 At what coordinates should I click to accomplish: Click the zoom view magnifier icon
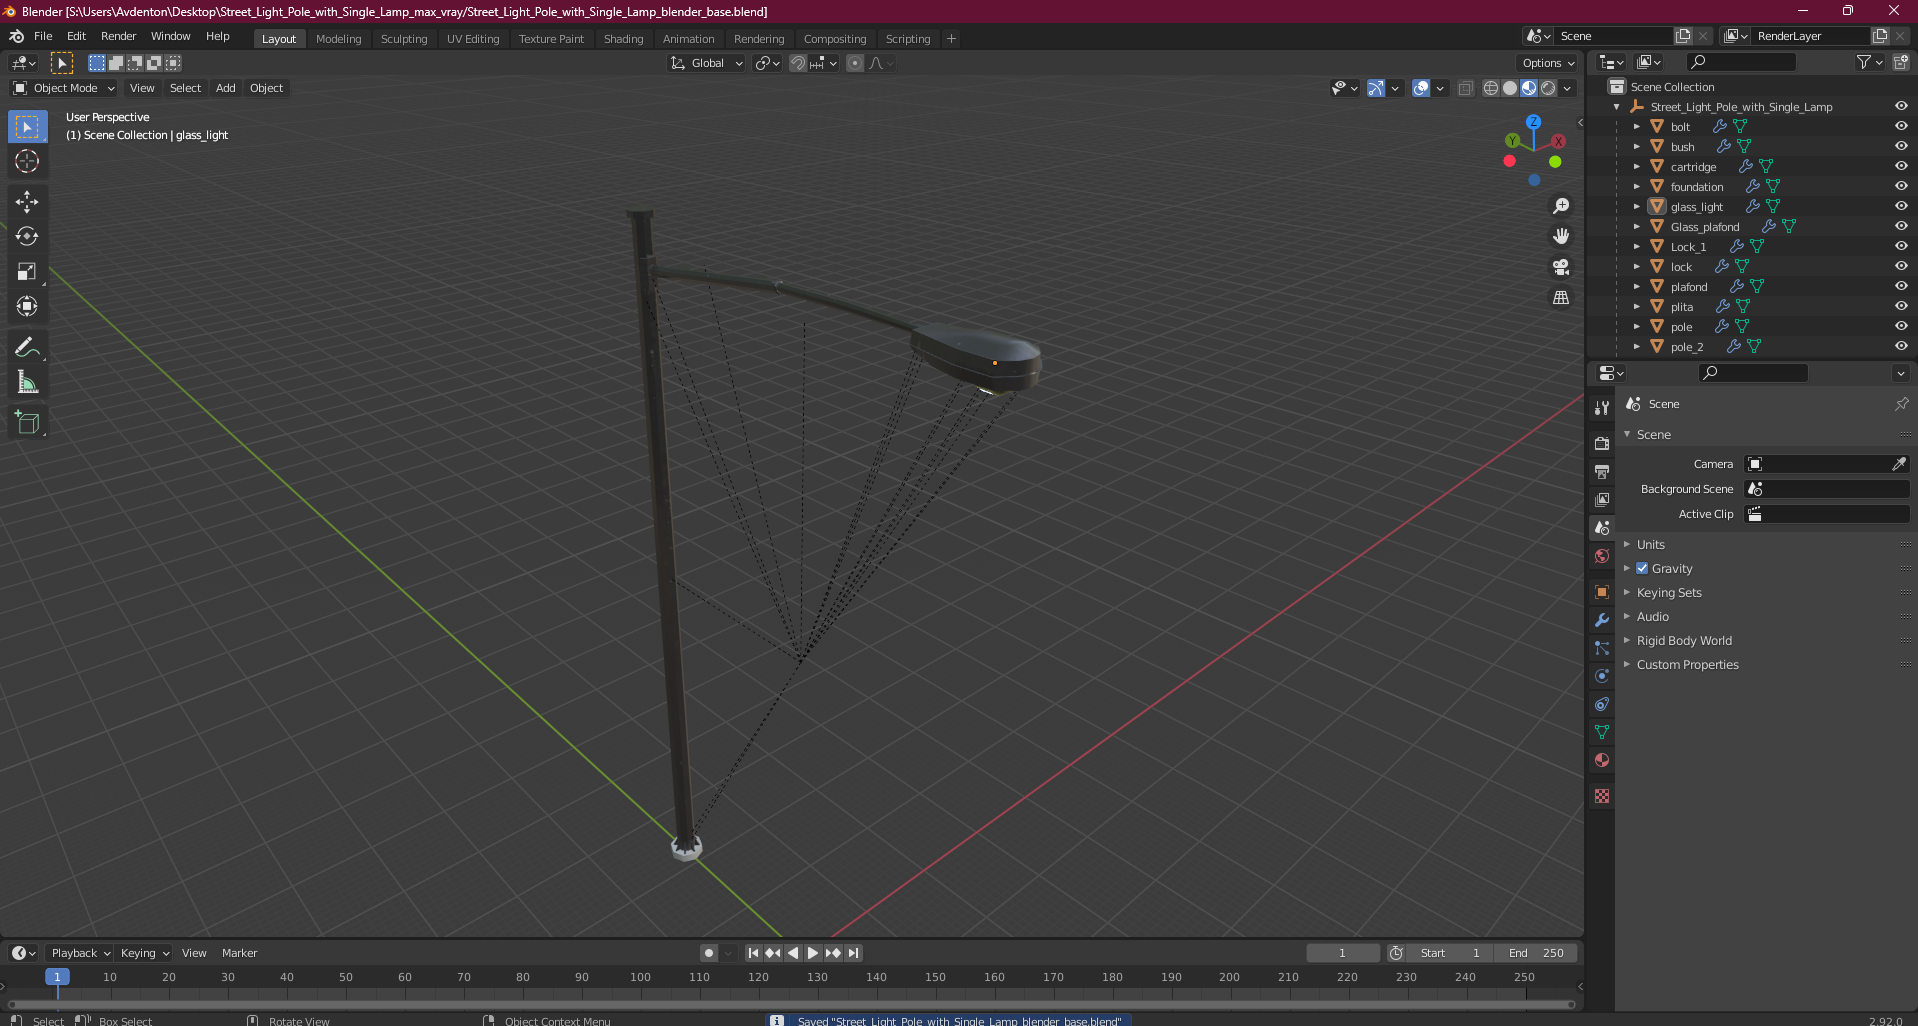1560,206
